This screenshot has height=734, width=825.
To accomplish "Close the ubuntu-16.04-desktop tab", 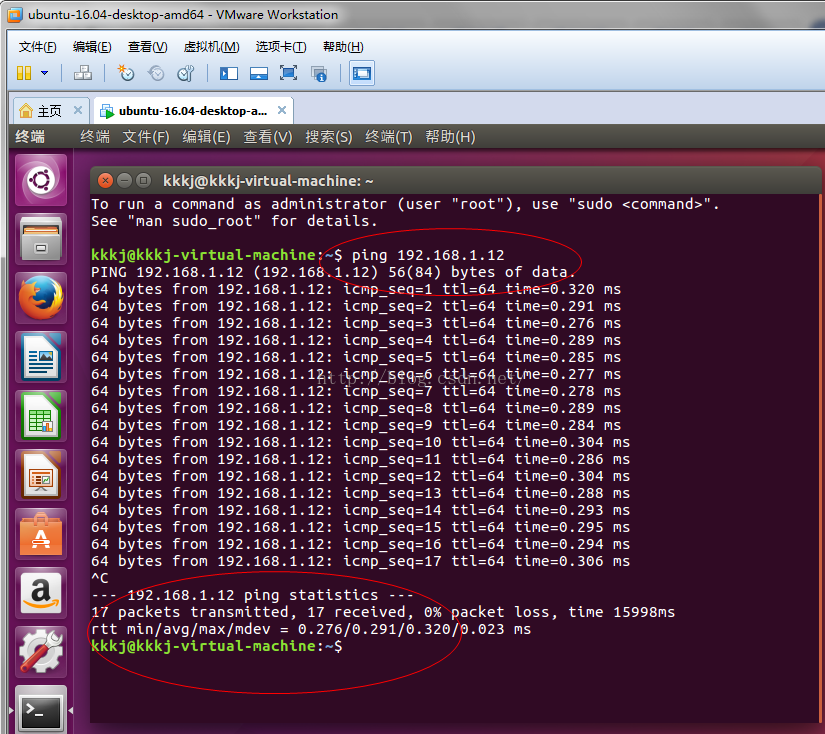I will [x=282, y=110].
